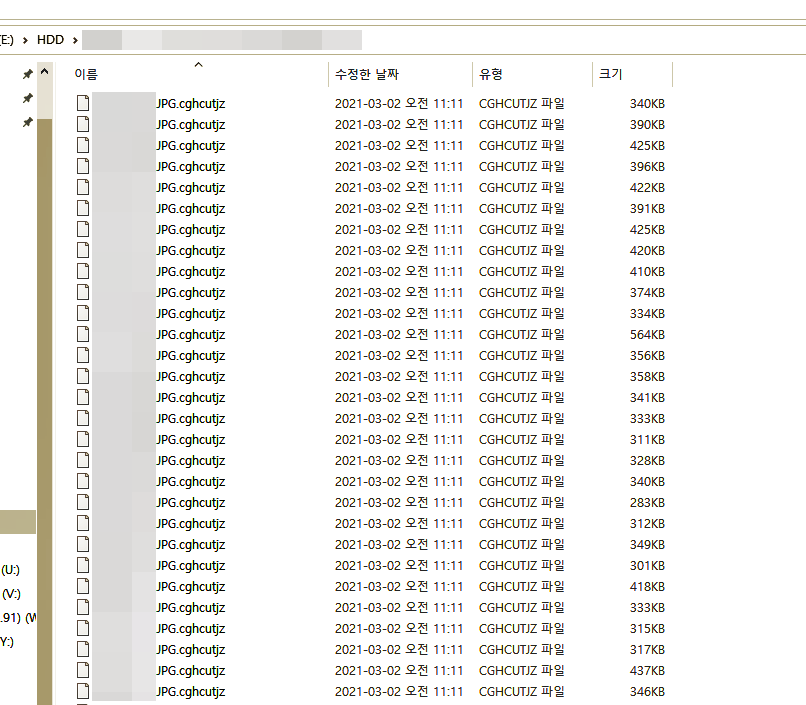Image resolution: width=806 pixels, height=705 pixels.
Task: Click the 564KB size cell
Action: (647, 335)
